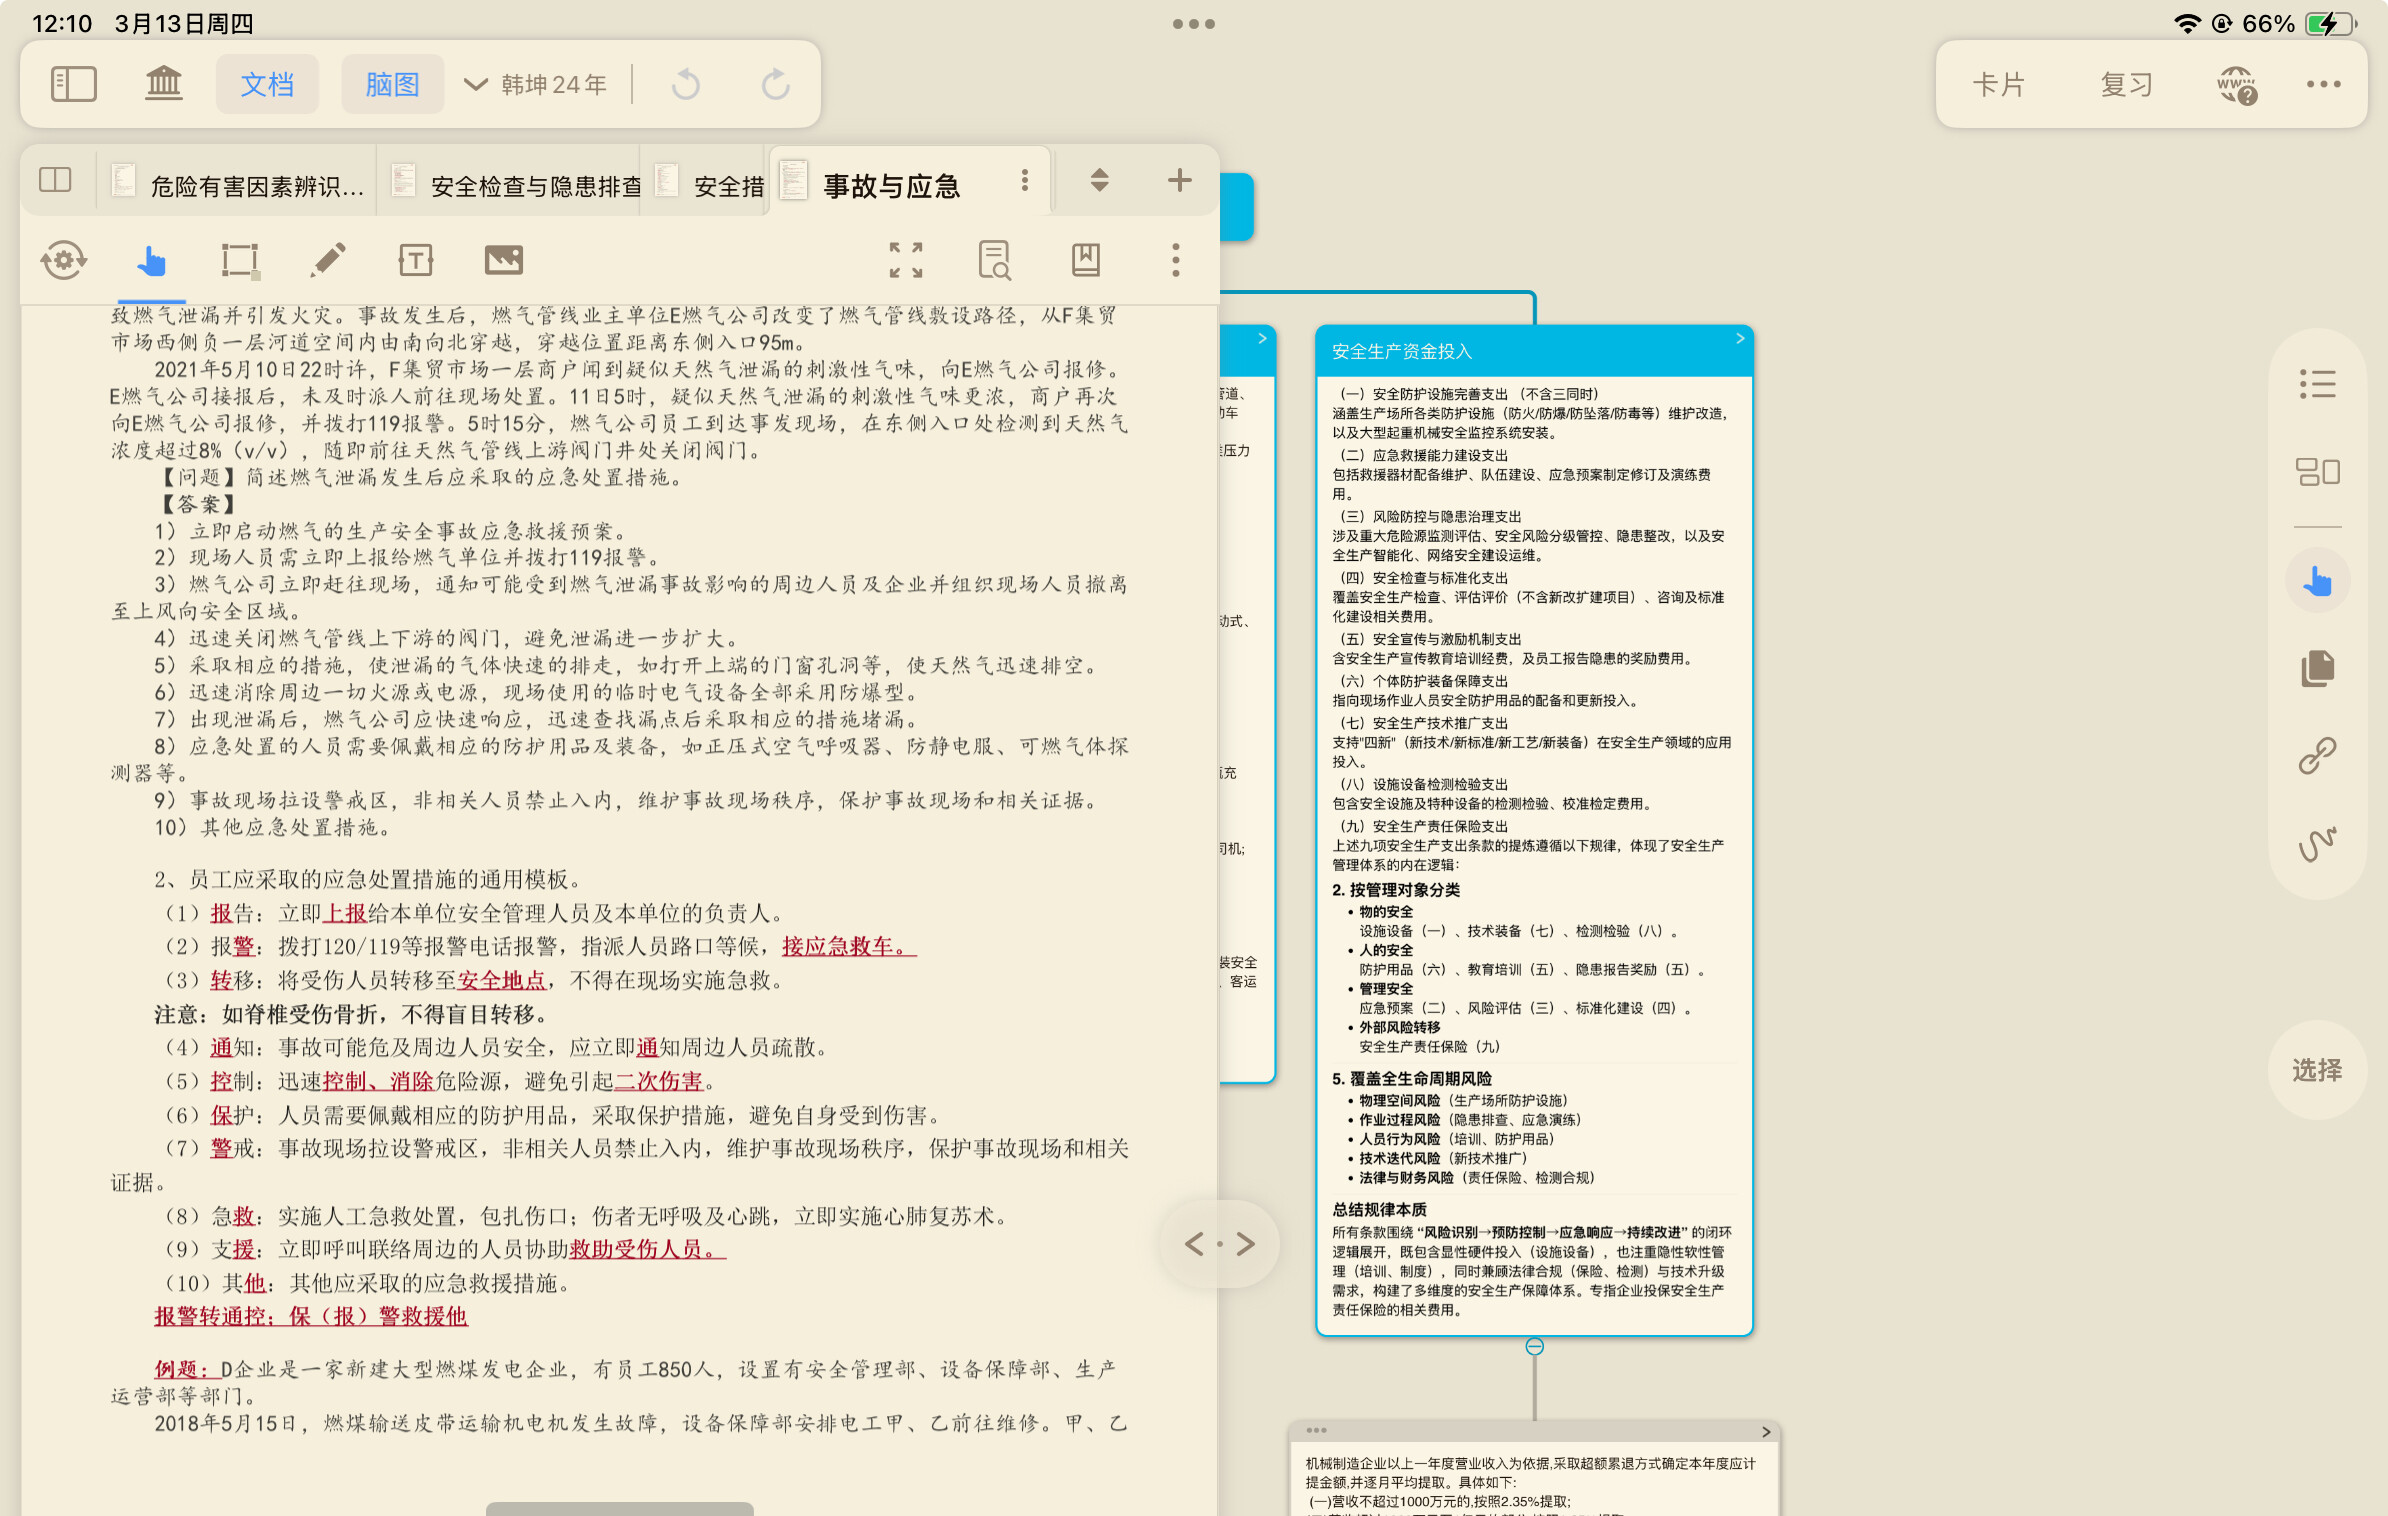Toggle 文档 view mode
This screenshot has height=1516, width=2388.
point(267,84)
